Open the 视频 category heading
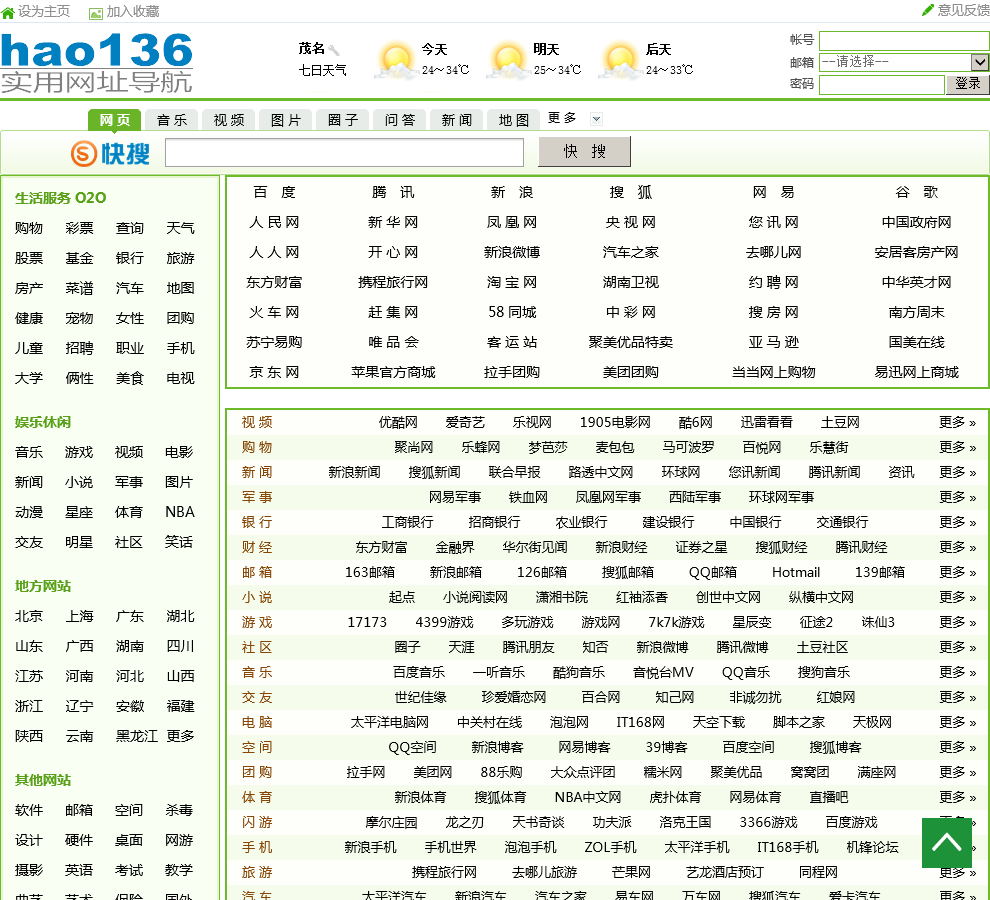Screen dimensions: 990x900 point(257,422)
